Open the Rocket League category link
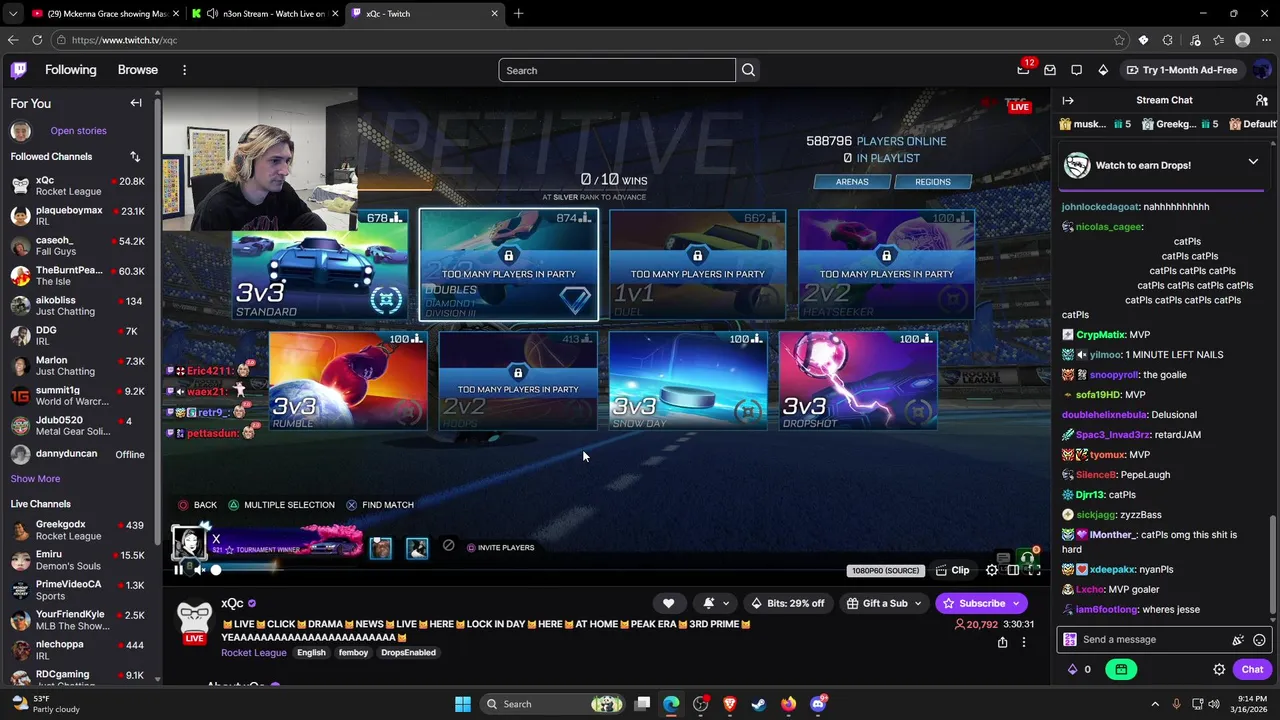 coord(254,652)
